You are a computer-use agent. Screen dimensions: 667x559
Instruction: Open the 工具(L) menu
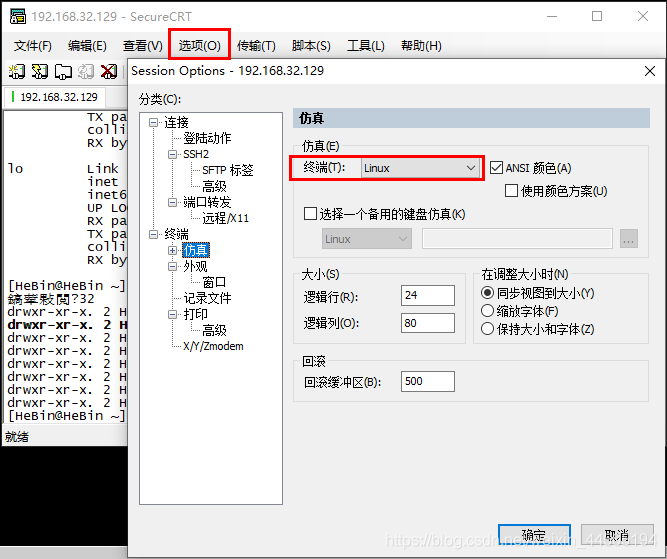point(366,46)
